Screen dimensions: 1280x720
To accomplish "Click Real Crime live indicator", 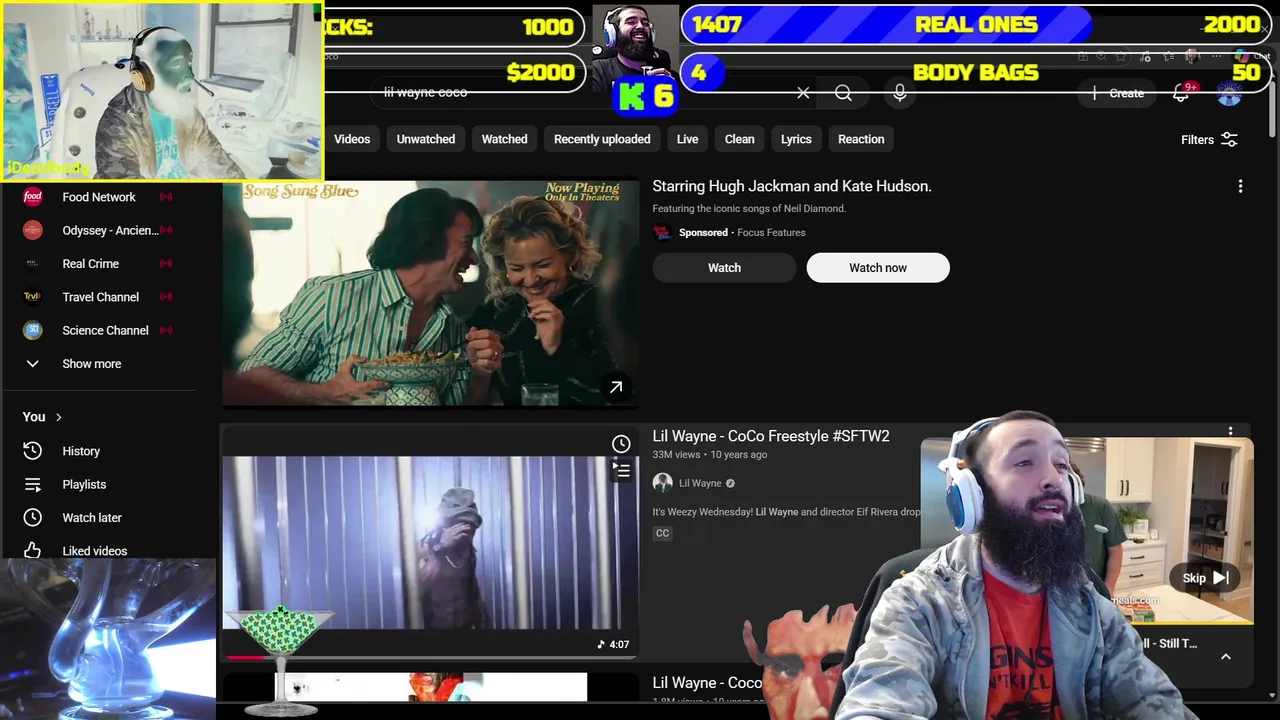I will [166, 264].
